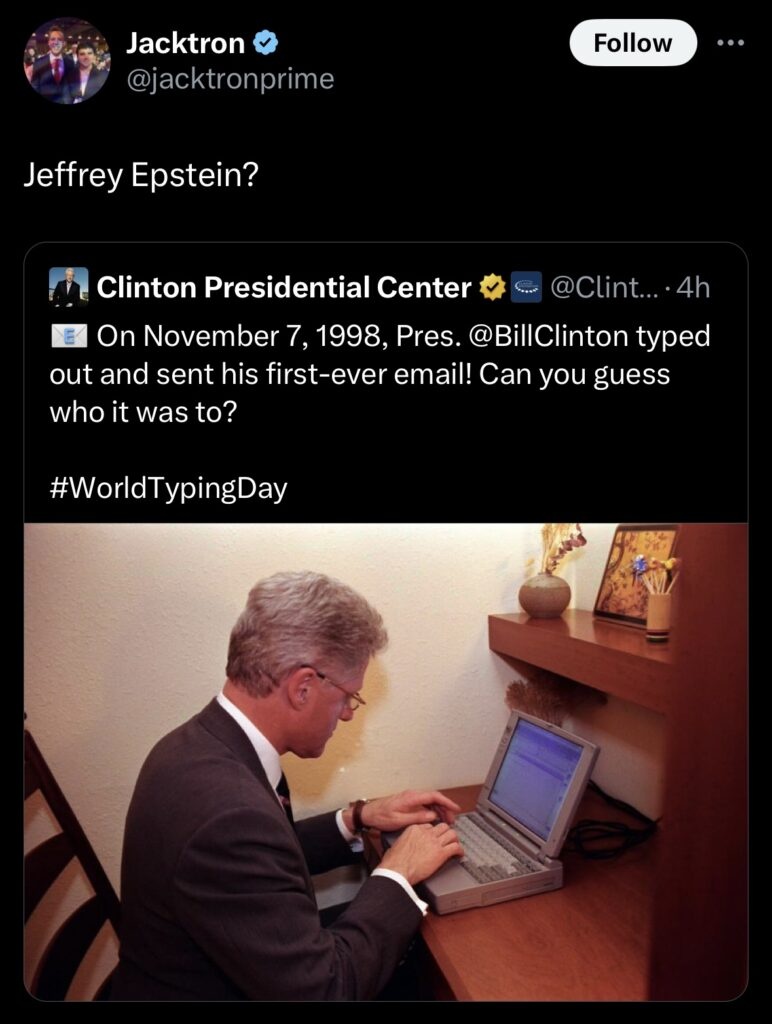Click the blue verified badge beside Jacktron
Viewport: 772px width, 1024px height.
coord(265,43)
